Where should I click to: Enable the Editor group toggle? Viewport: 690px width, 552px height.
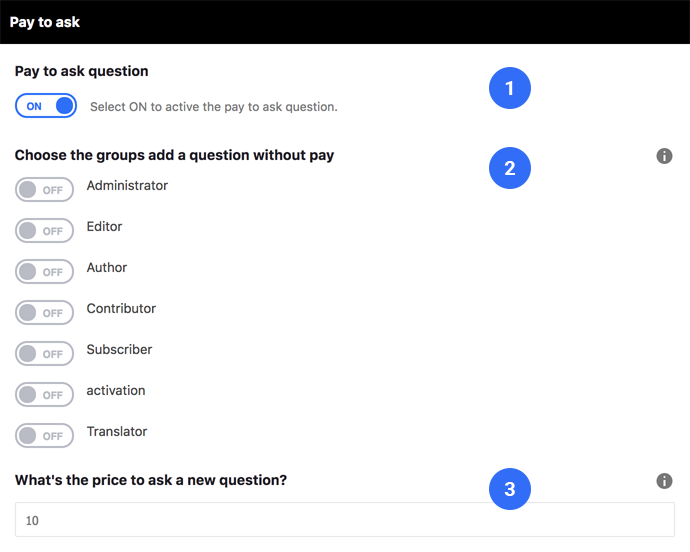(44, 231)
